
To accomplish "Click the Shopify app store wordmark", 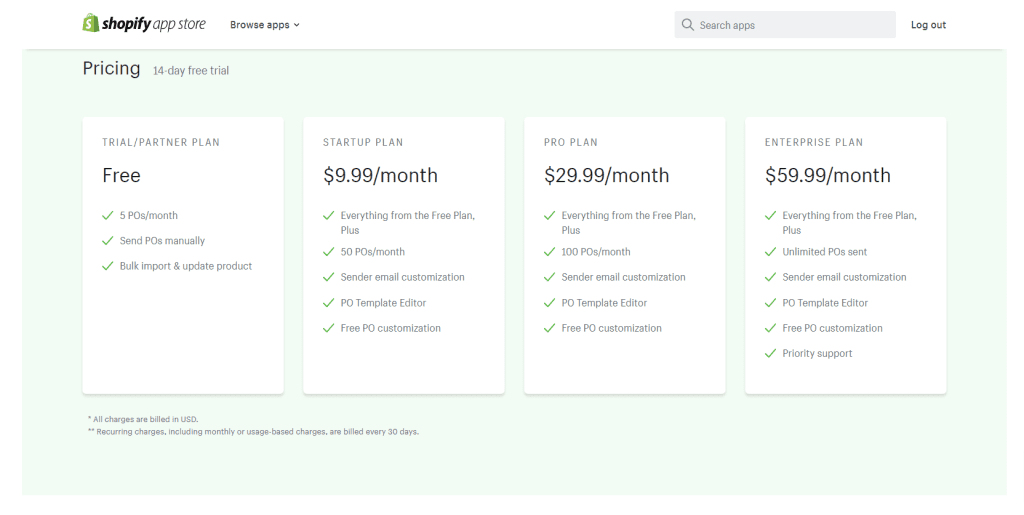I will (x=153, y=24).
